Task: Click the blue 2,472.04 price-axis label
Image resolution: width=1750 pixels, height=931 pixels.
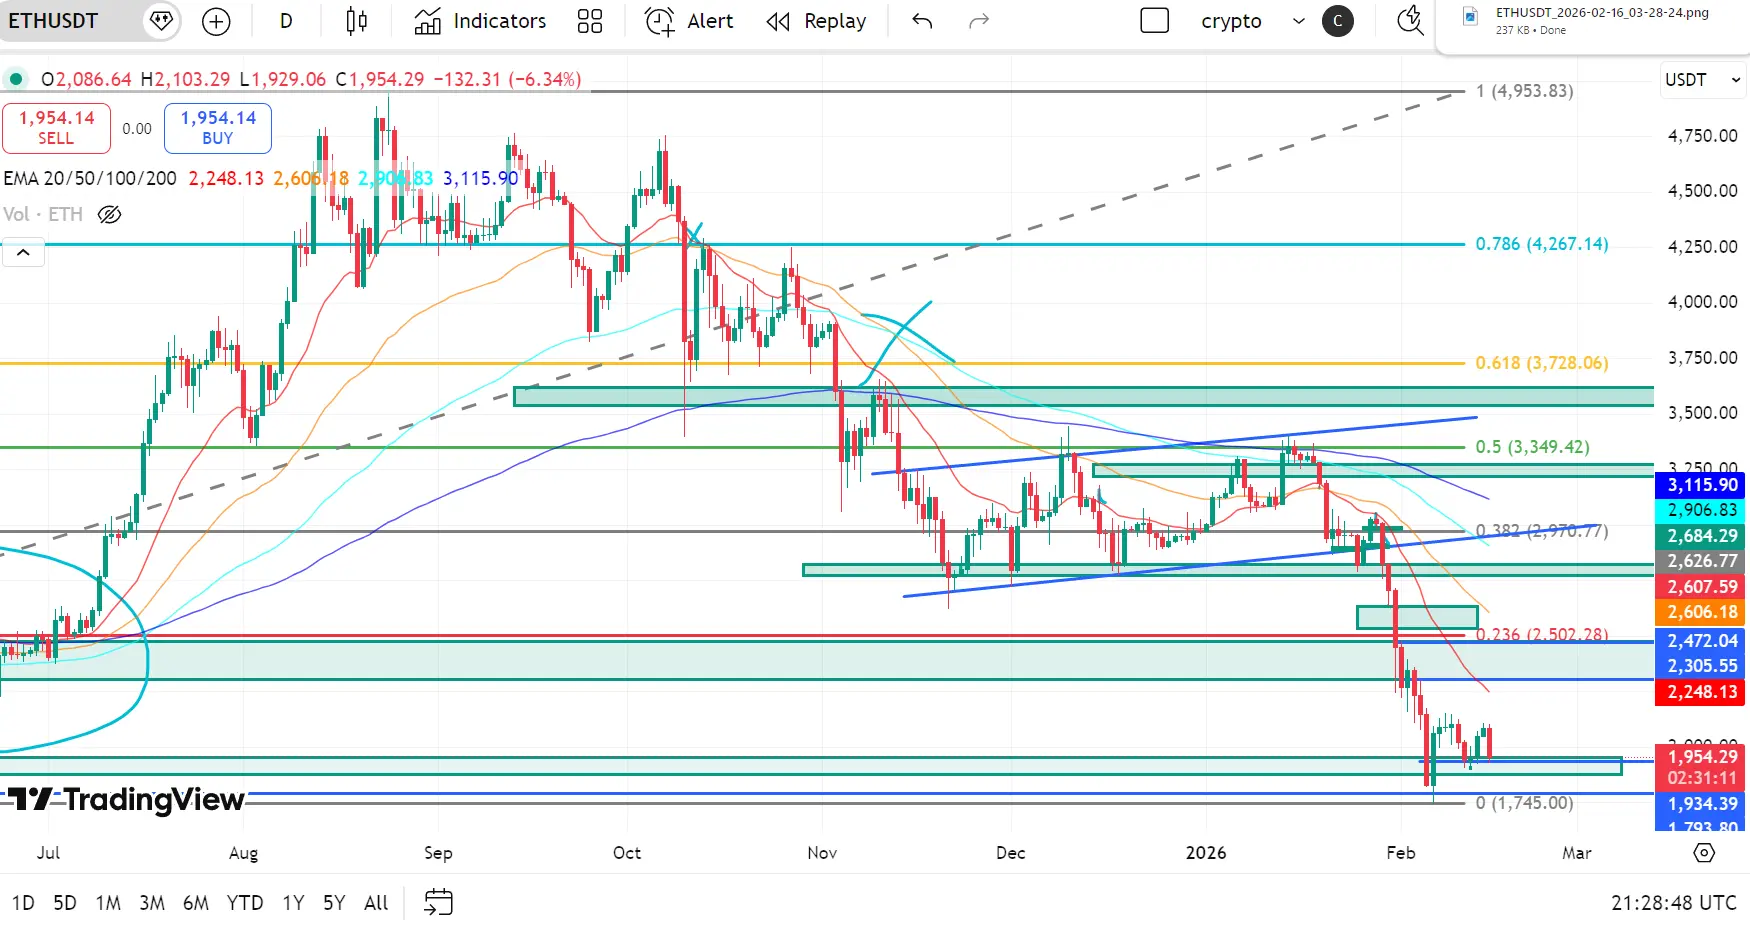Action: tap(1702, 641)
